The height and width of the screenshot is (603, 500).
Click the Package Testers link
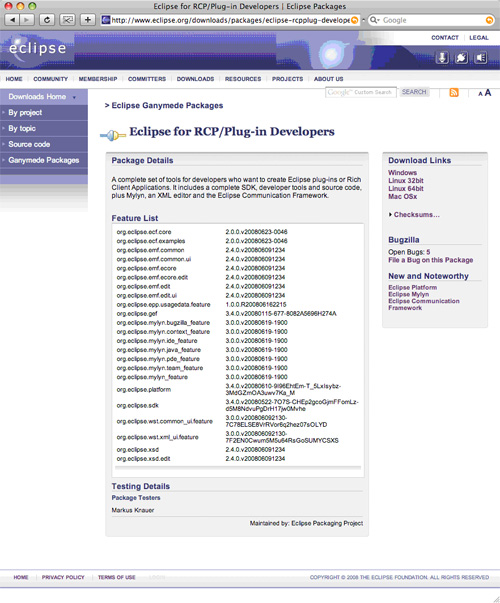pyautogui.click(x=136, y=498)
